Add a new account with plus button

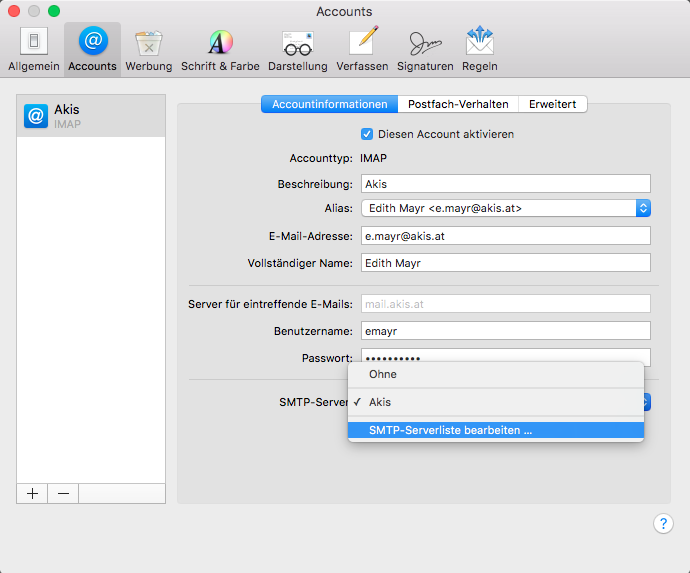tap(32, 494)
